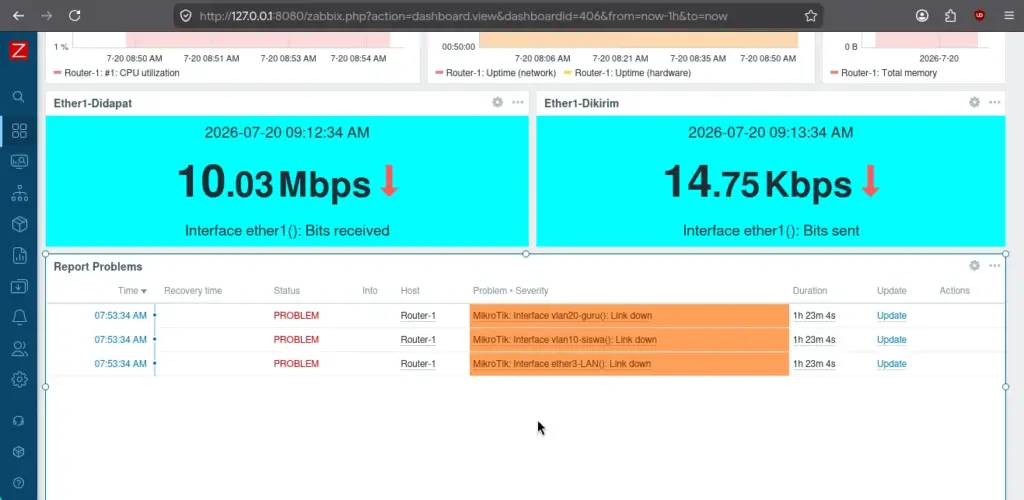The image size is (1024, 500).
Task: Bookmark this page with the star icon
Action: tap(810, 16)
